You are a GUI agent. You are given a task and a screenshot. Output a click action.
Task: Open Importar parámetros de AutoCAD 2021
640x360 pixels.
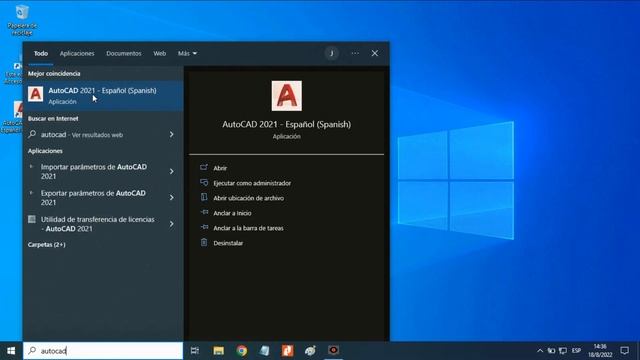[x=94, y=171]
